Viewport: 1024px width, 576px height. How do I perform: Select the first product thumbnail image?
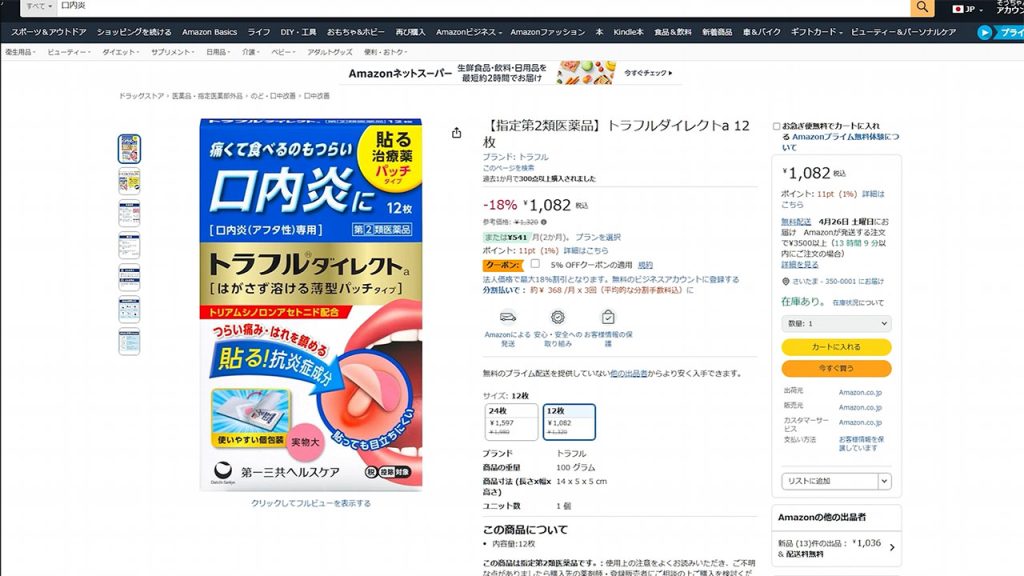pyautogui.click(x=130, y=149)
